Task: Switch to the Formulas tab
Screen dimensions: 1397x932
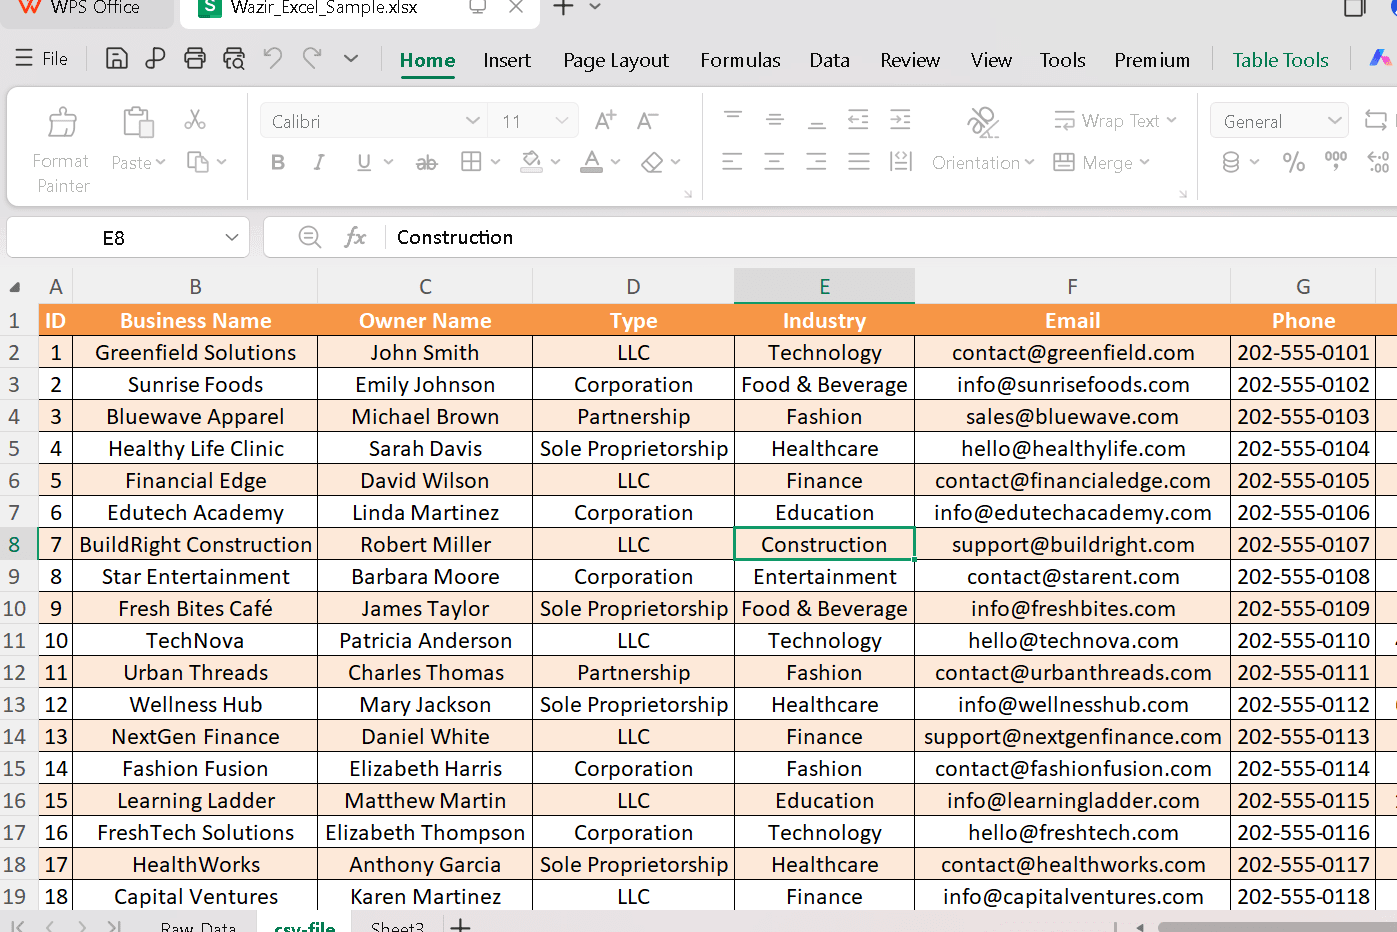Action: click(x=740, y=60)
